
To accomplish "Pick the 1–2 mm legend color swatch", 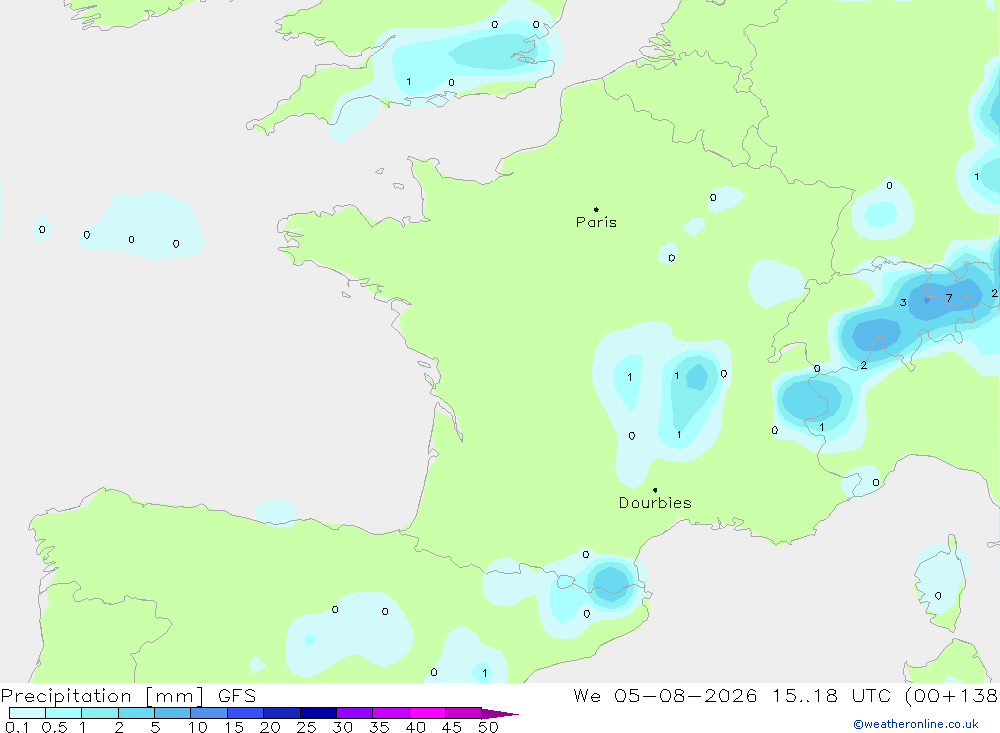I will [x=100, y=713].
